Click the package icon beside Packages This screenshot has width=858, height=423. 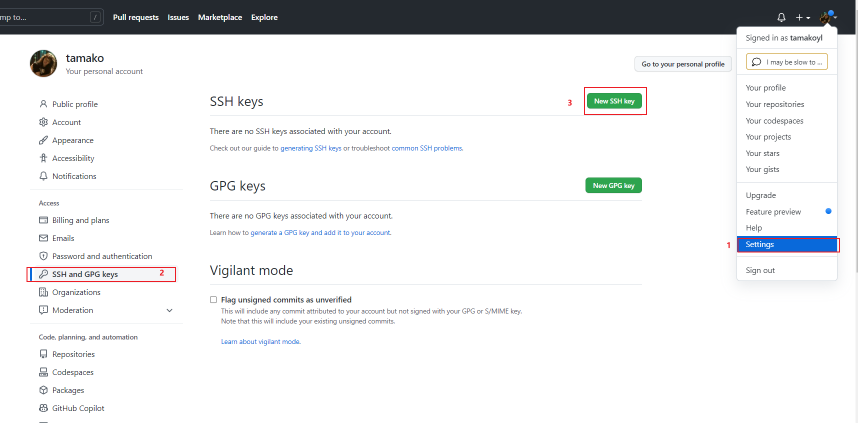point(43,390)
